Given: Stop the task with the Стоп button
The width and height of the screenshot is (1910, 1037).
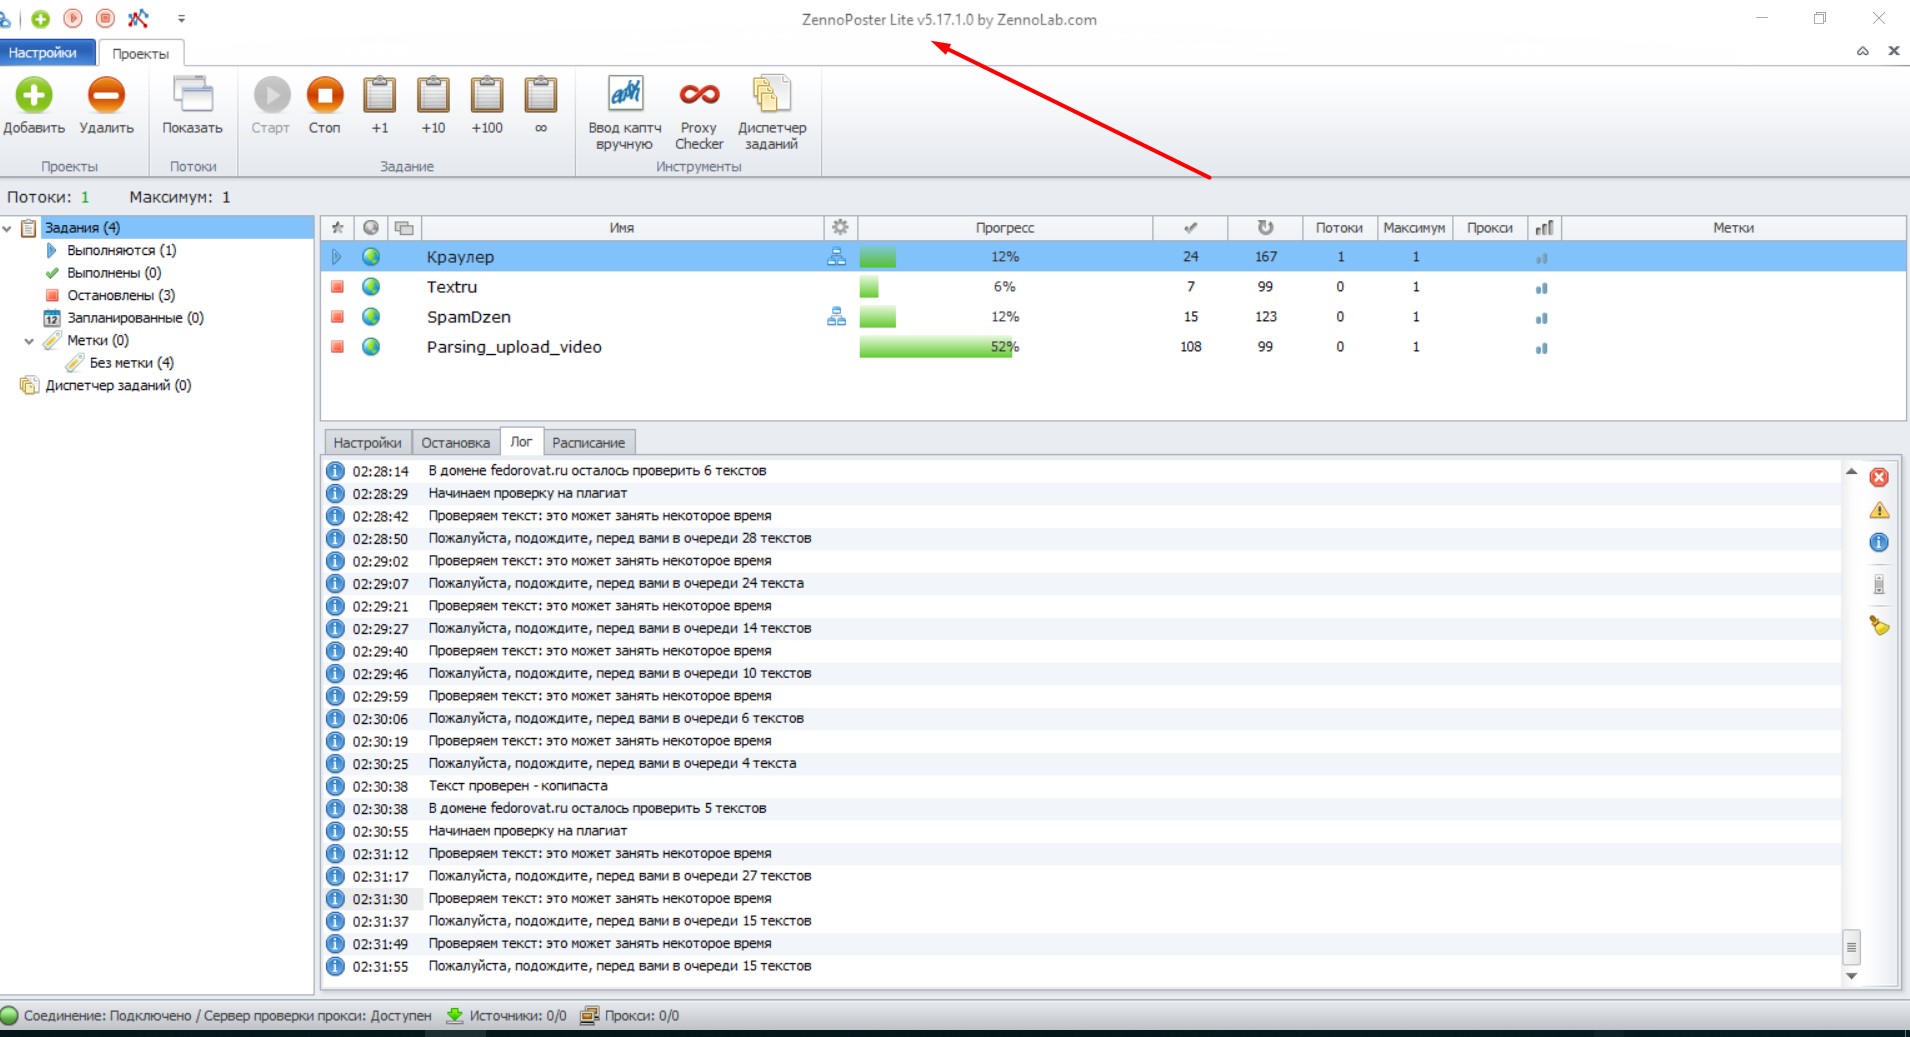Looking at the screenshot, I should (x=324, y=106).
